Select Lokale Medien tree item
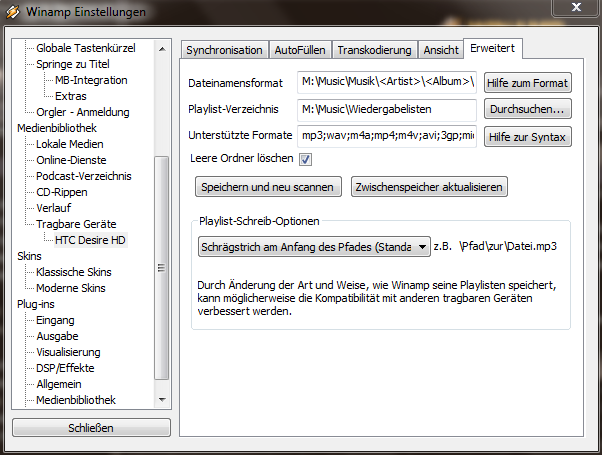The image size is (602, 455). (x=69, y=144)
